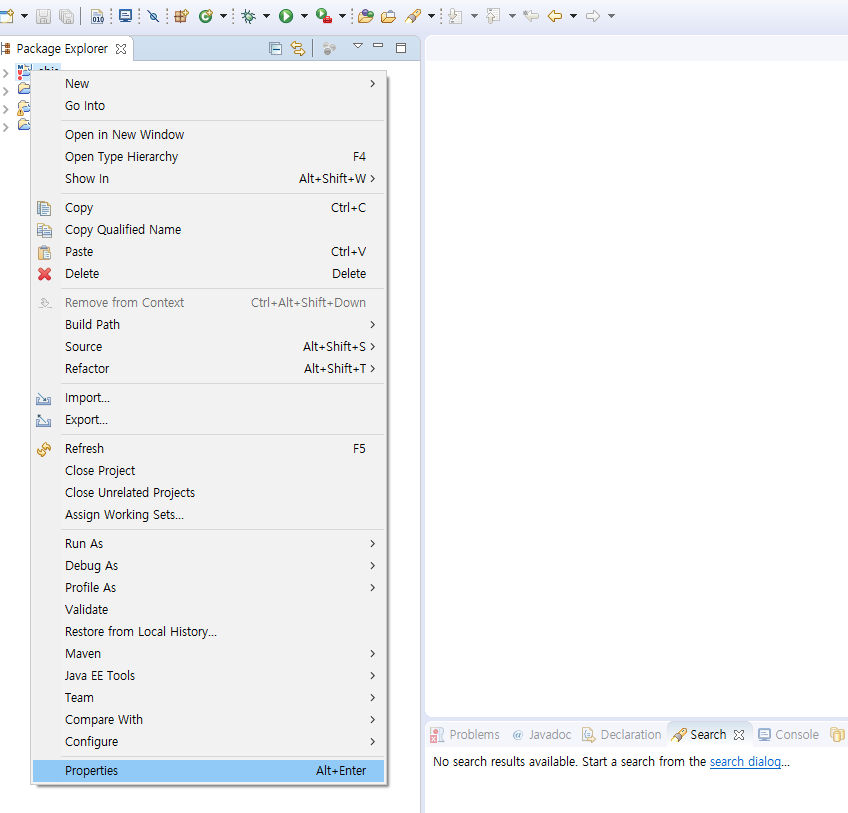Viewport: 848px width, 813px height.
Task: Maximize the Package Explorer view
Action: point(401,48)
